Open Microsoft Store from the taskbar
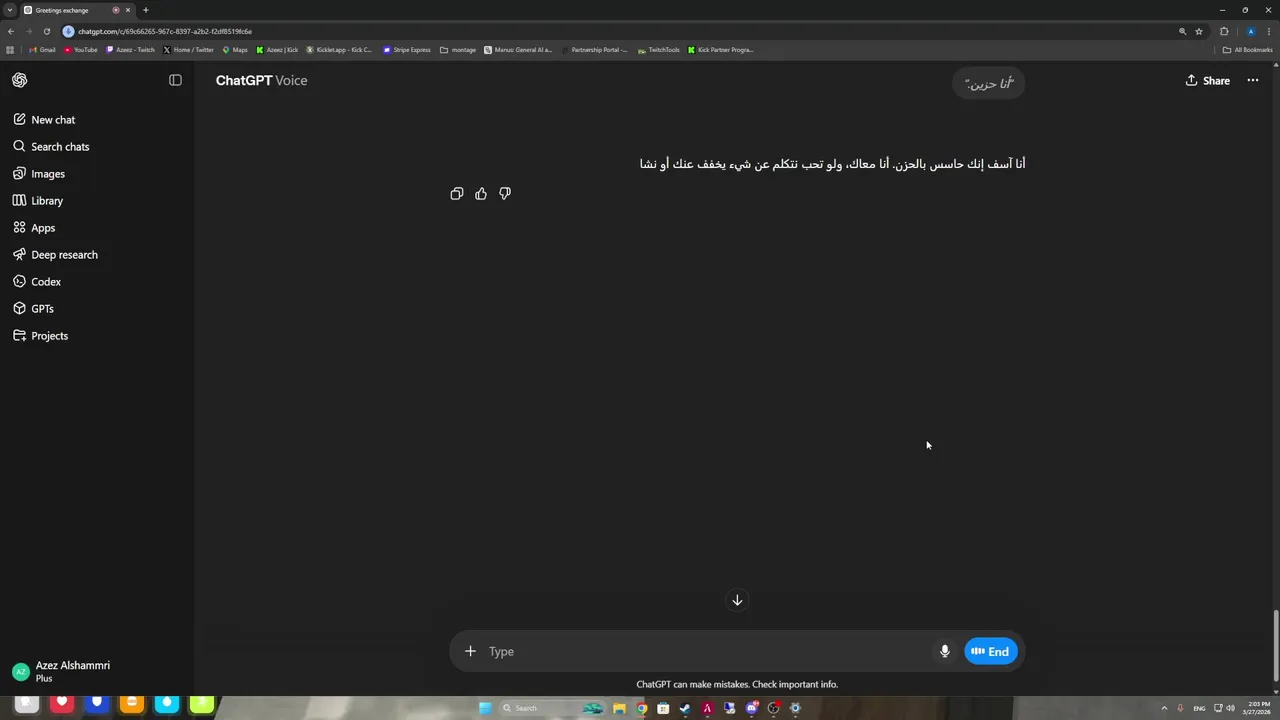The height and width of the screenshot is (720, 1280). (663, 708)
